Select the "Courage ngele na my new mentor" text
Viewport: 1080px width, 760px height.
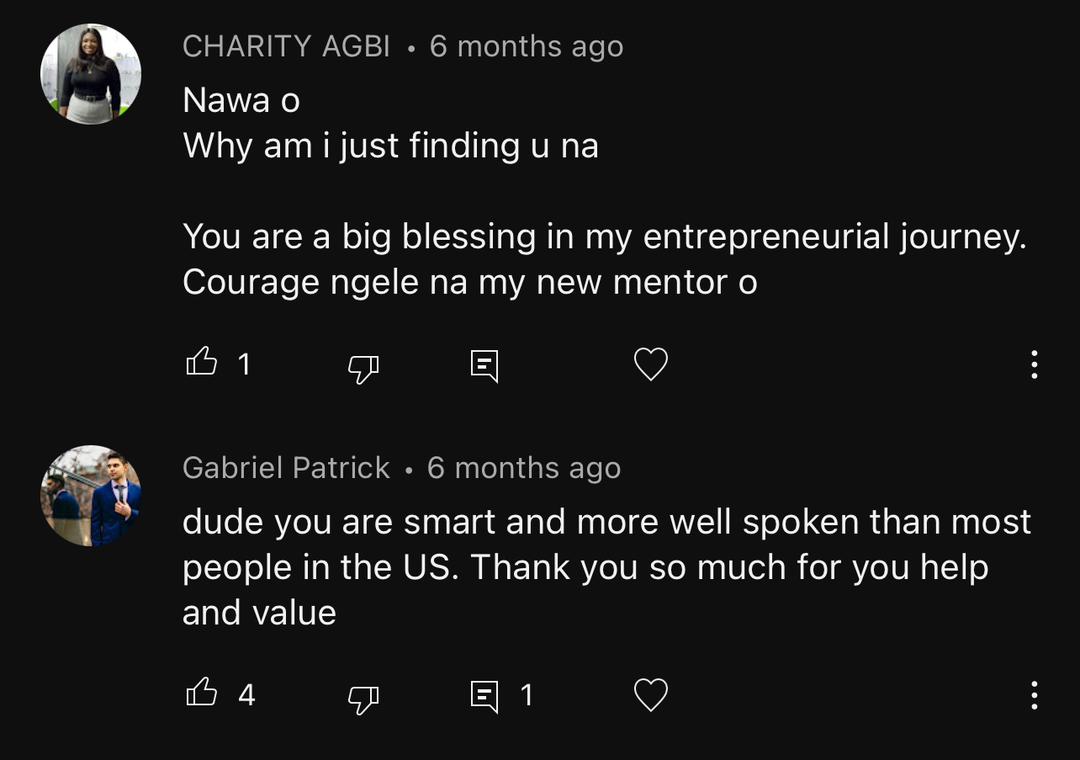coord(469,282)
